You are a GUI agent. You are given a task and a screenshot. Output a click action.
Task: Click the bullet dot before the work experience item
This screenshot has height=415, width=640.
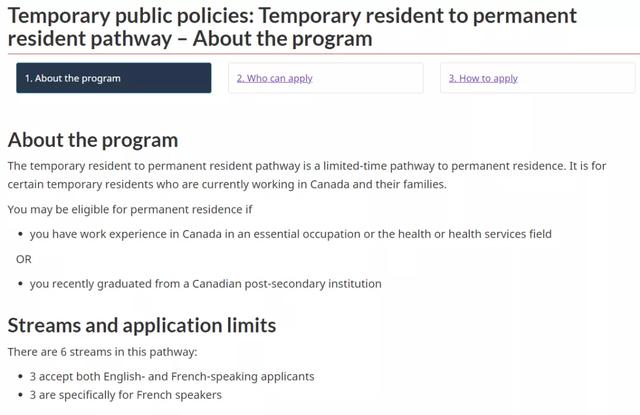click(20, 235)
